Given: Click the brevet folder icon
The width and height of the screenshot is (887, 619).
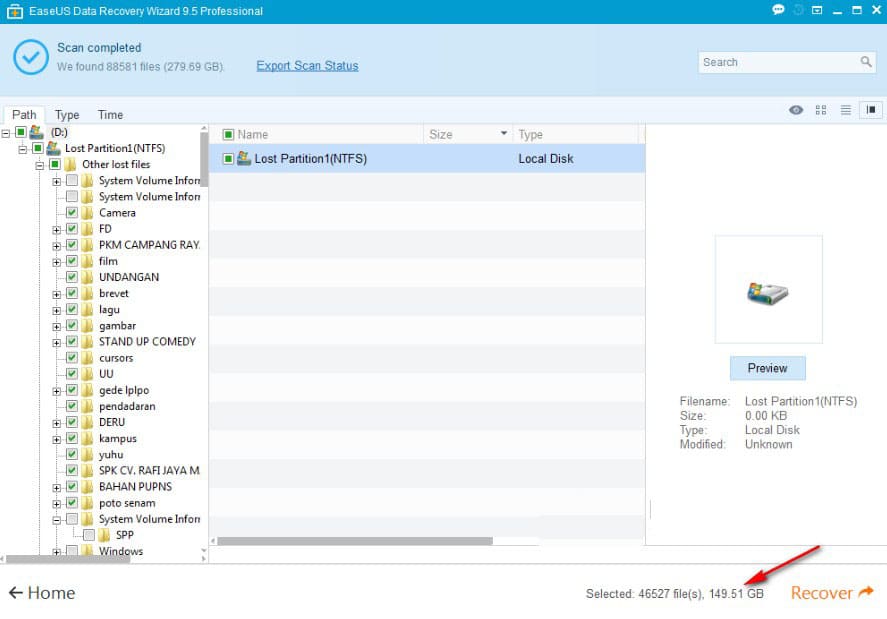Looking at the screenshot, I should click(x=87, y=294).
